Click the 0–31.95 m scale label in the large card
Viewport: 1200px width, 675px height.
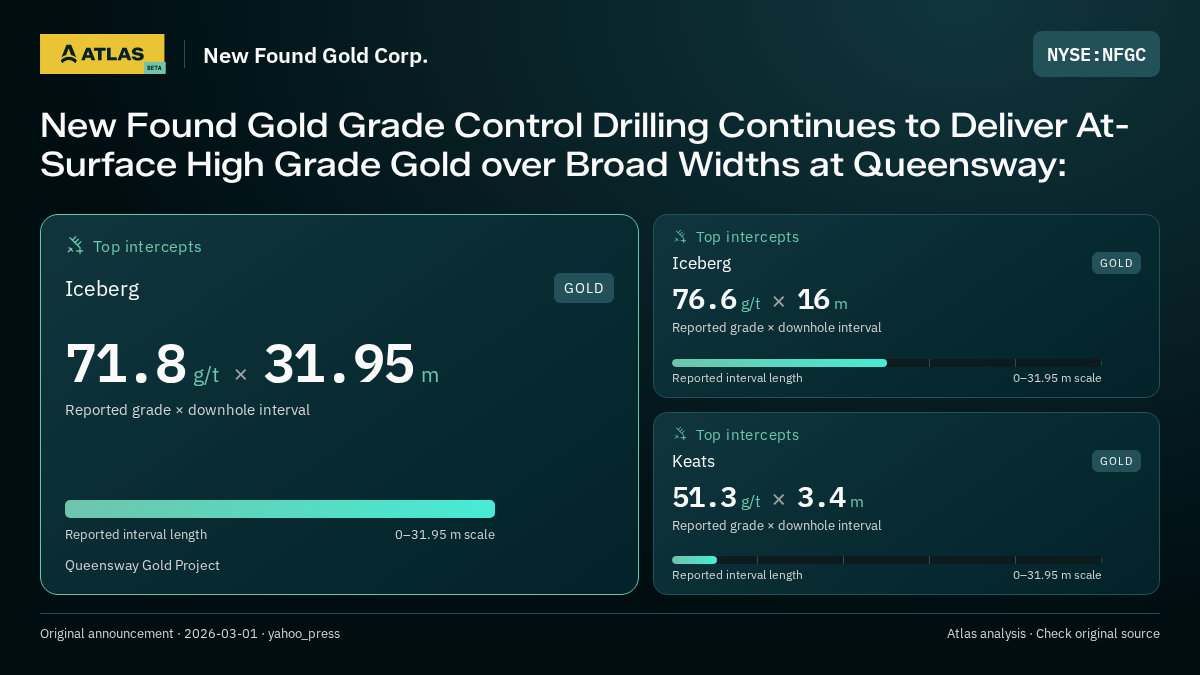pos(445,534)
